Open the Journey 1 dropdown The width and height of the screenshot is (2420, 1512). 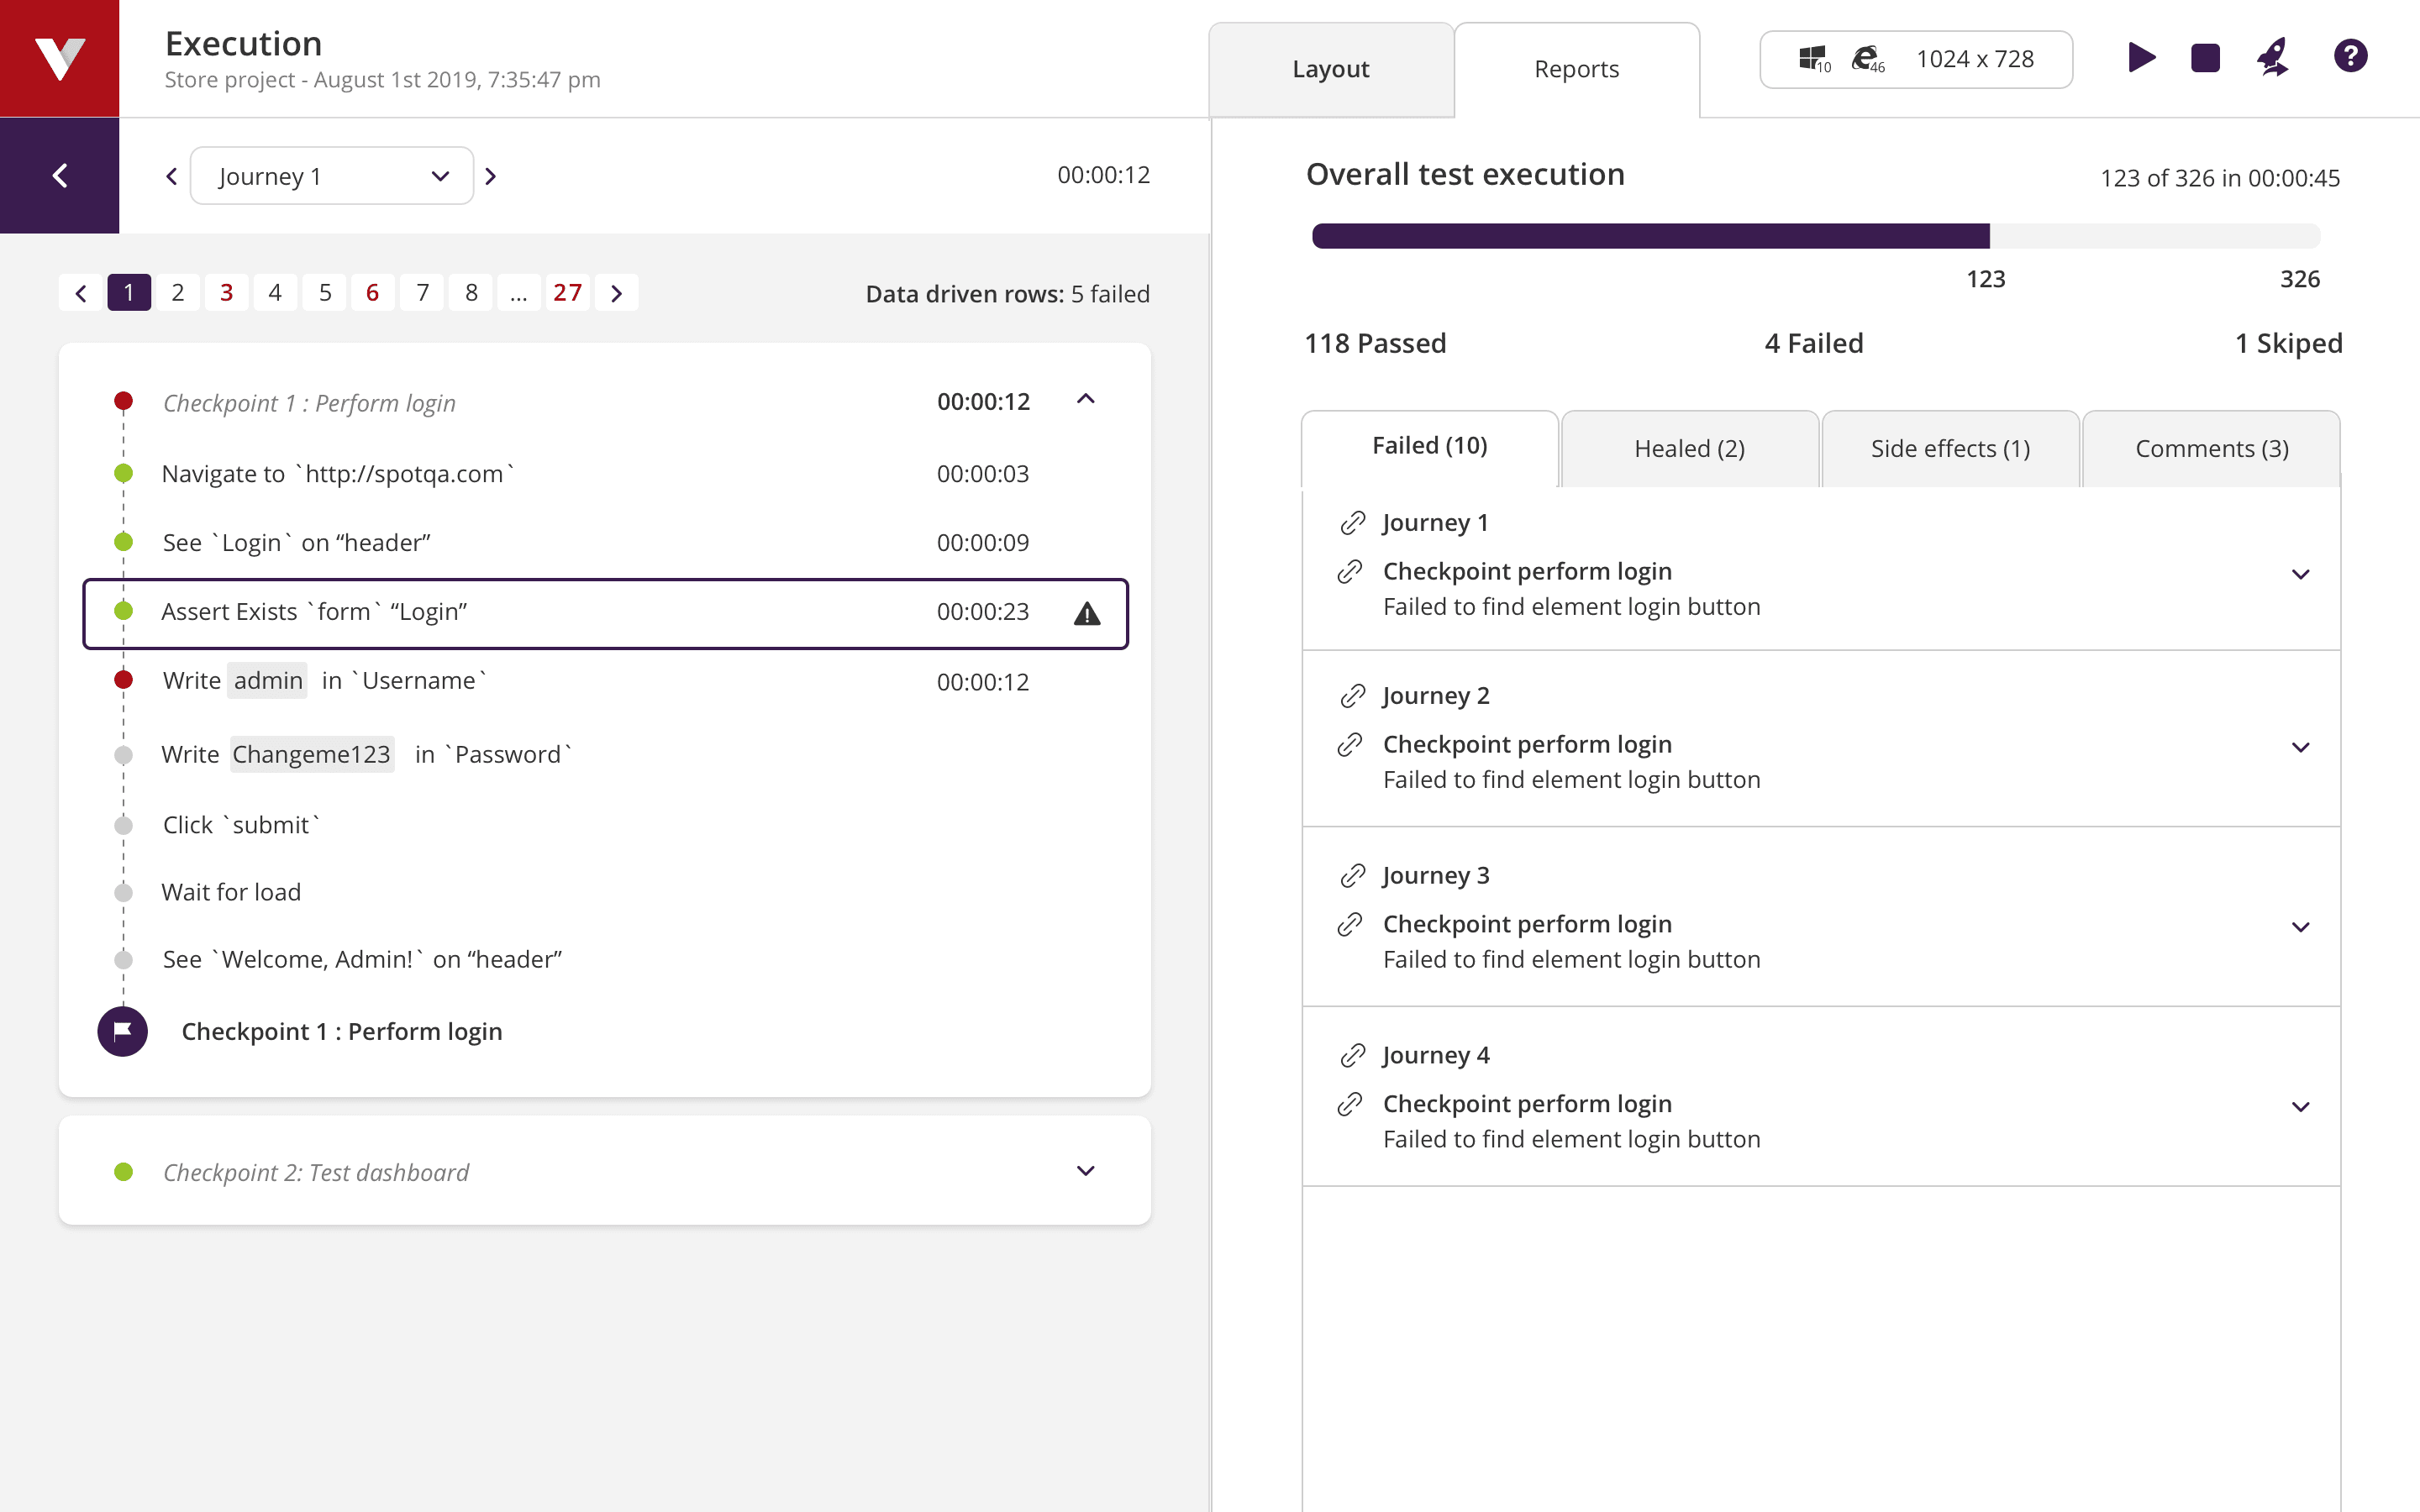(x=332, y=176)
